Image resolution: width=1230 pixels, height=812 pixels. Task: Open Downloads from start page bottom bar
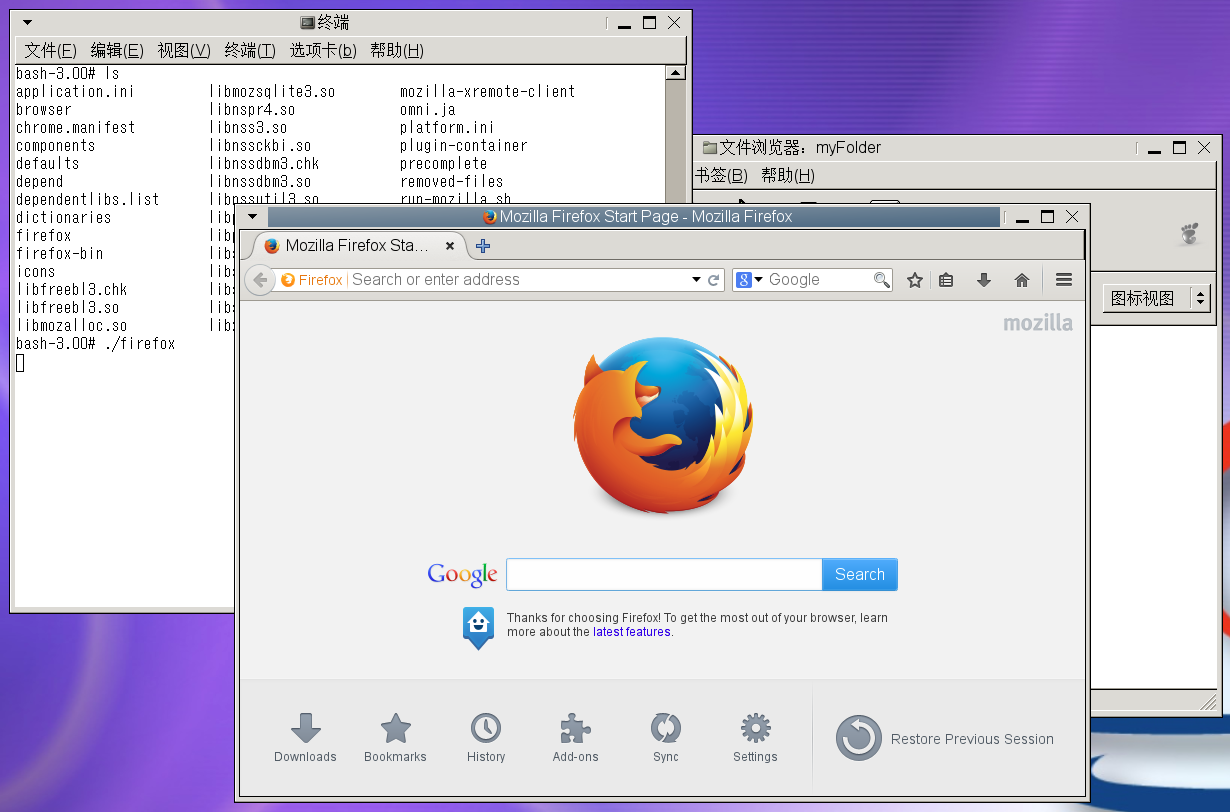[305, 738]
